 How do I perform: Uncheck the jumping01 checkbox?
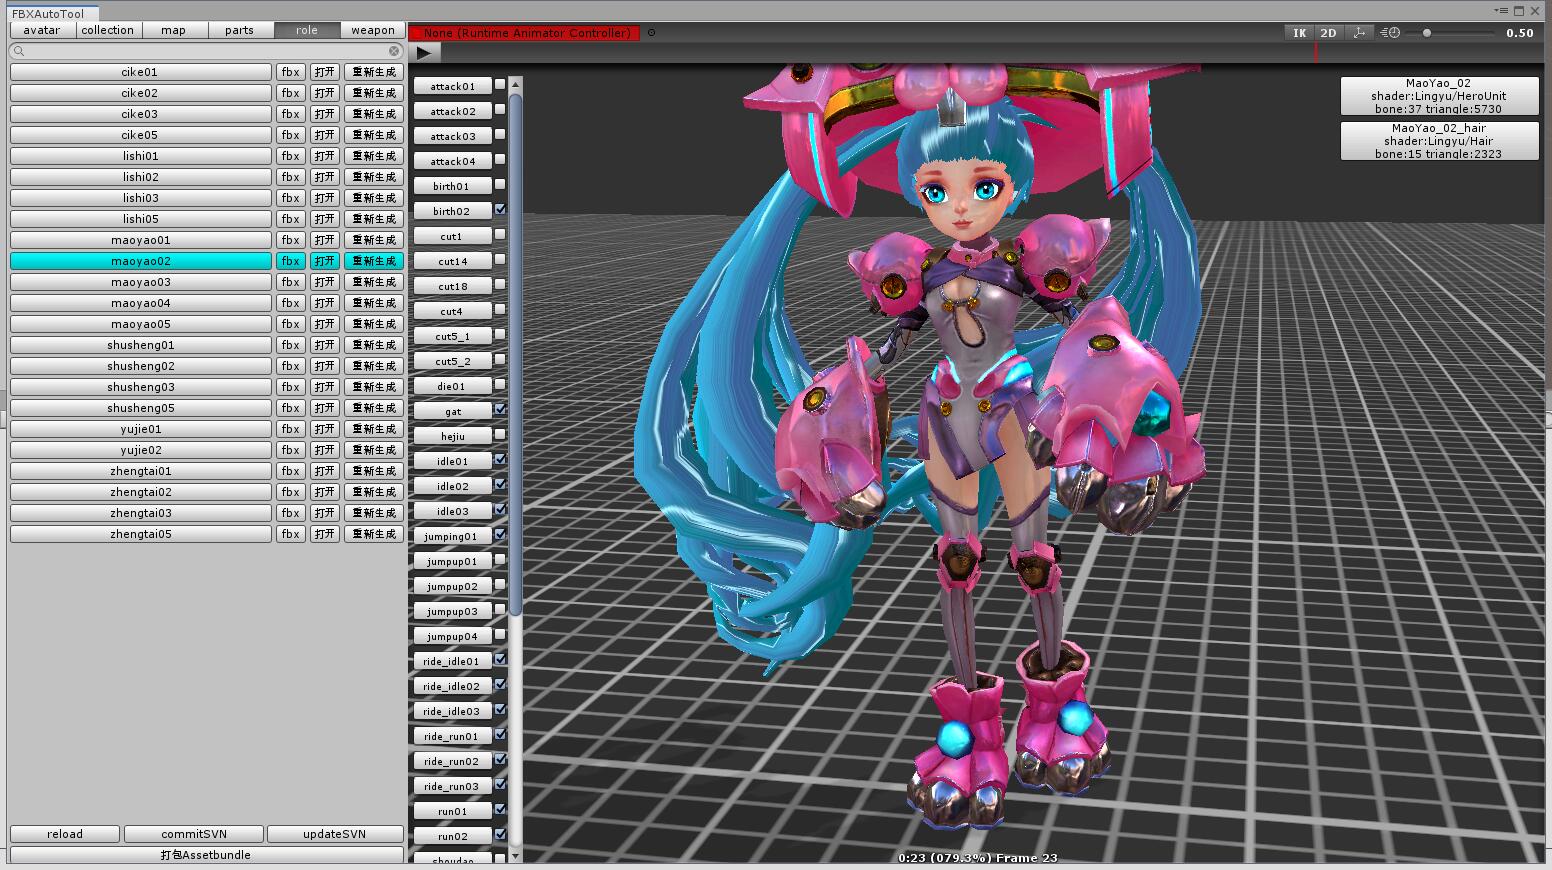[x=500, y=535]
